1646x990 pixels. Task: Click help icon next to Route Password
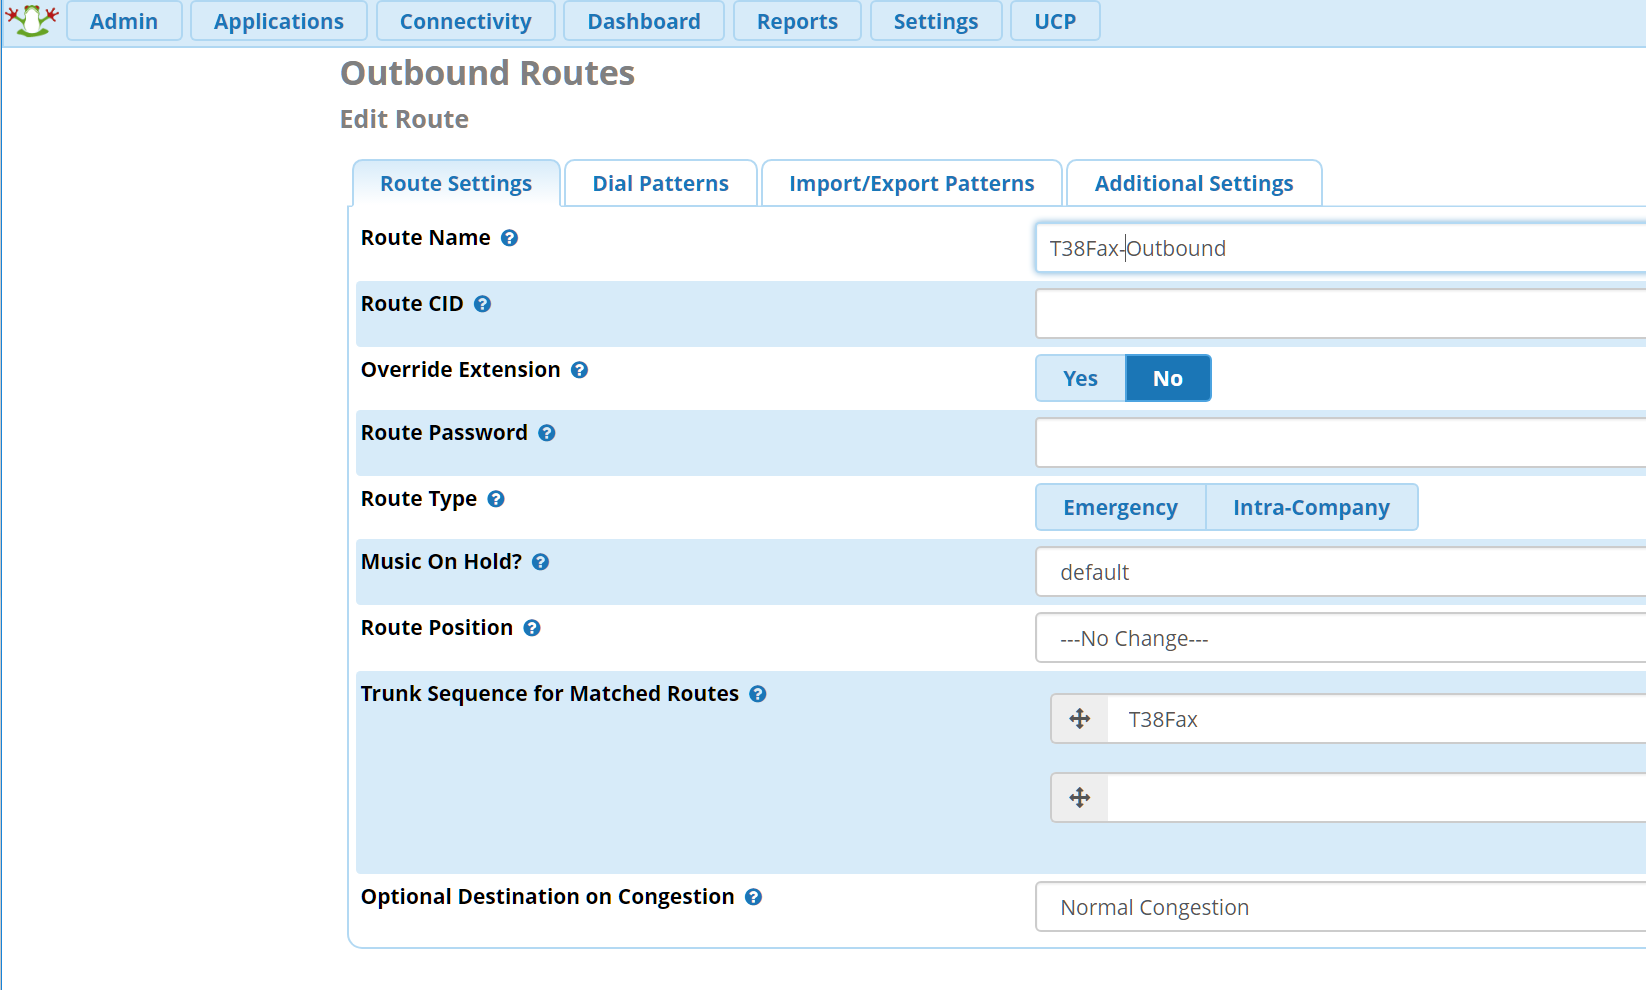546,433
